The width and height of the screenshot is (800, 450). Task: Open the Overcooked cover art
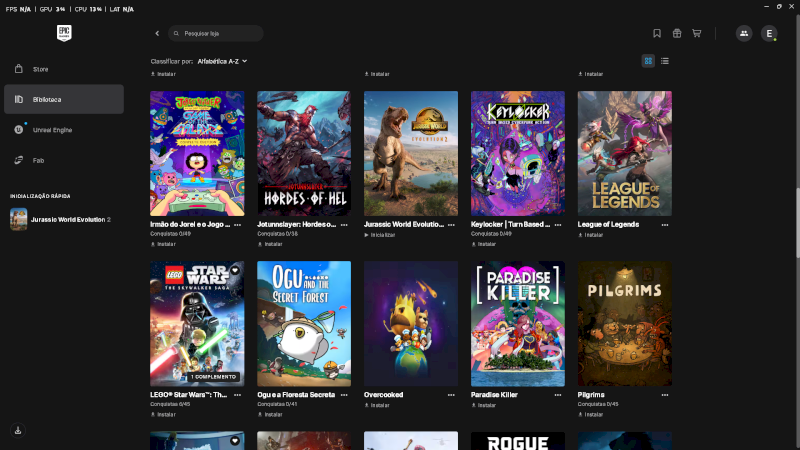pos(411,323)
